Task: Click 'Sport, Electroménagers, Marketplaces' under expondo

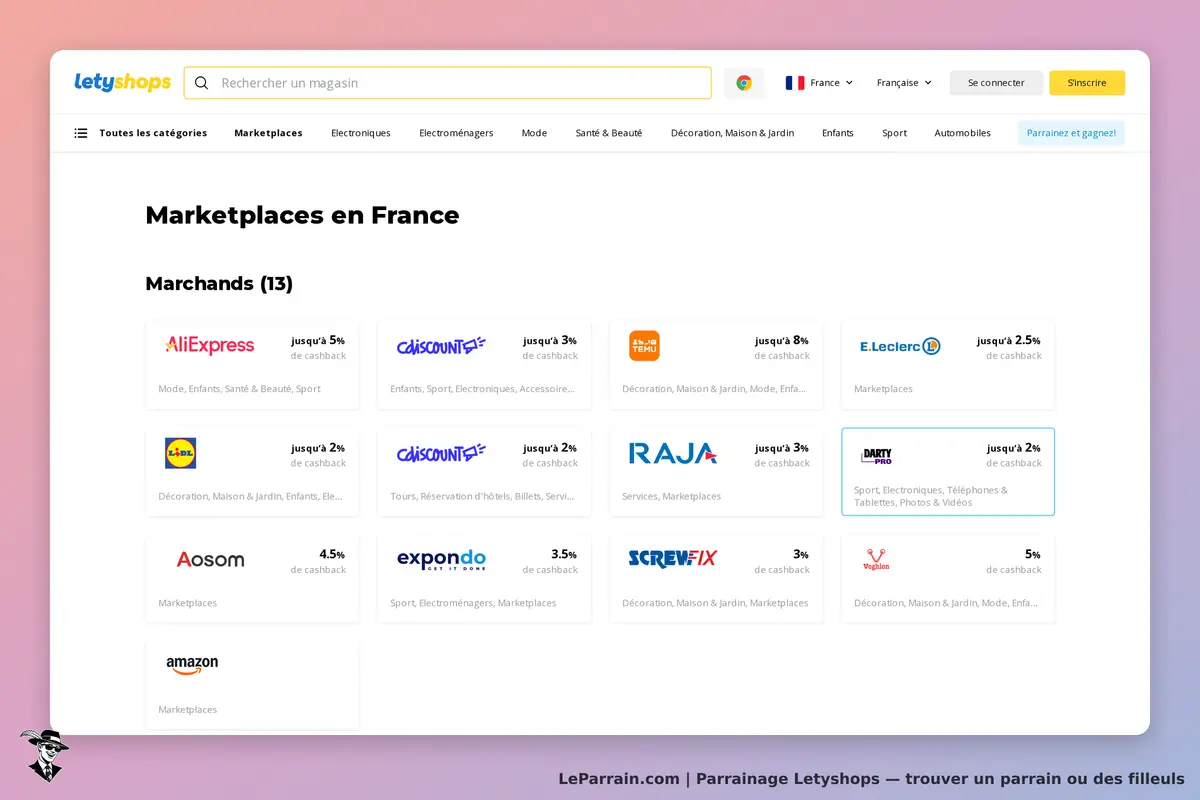Action: (473, 603)
